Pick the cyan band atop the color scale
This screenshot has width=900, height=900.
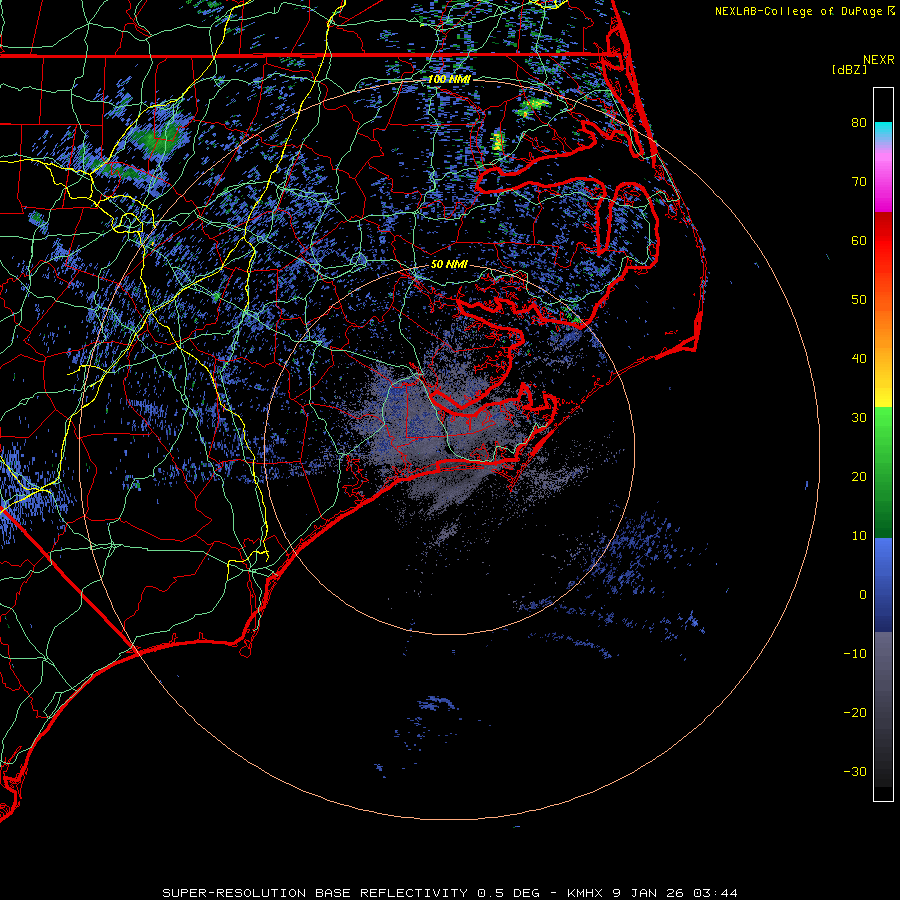click(x=883, y=132)
